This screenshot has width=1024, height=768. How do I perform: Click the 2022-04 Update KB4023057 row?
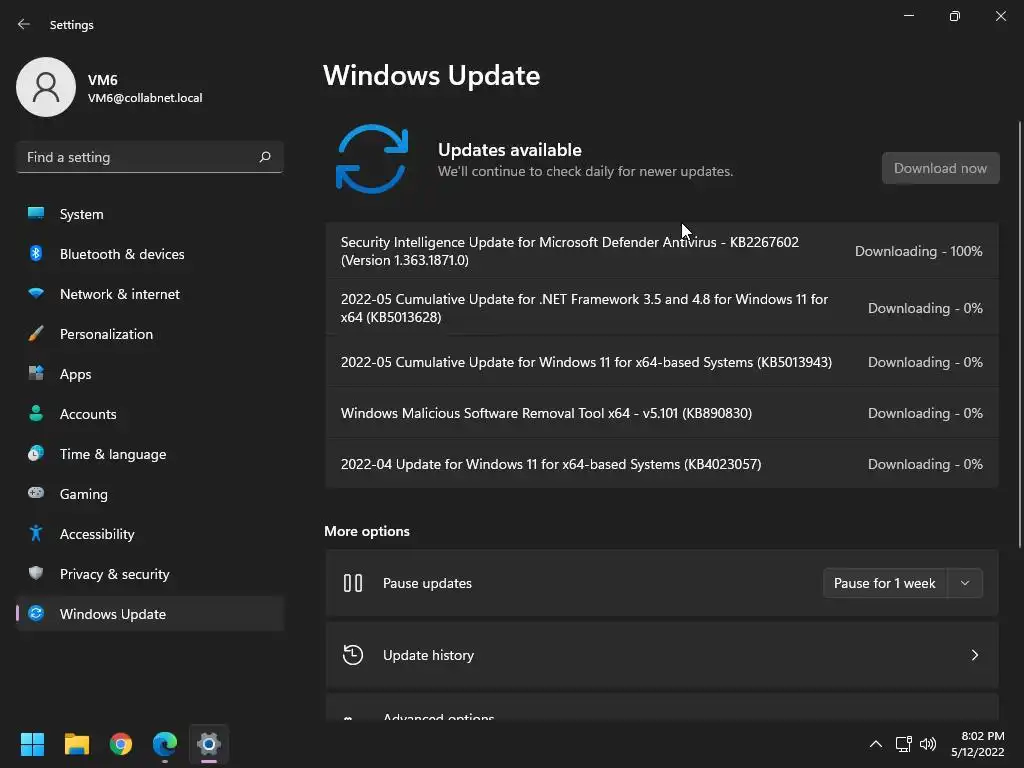[x=662, y=464]
